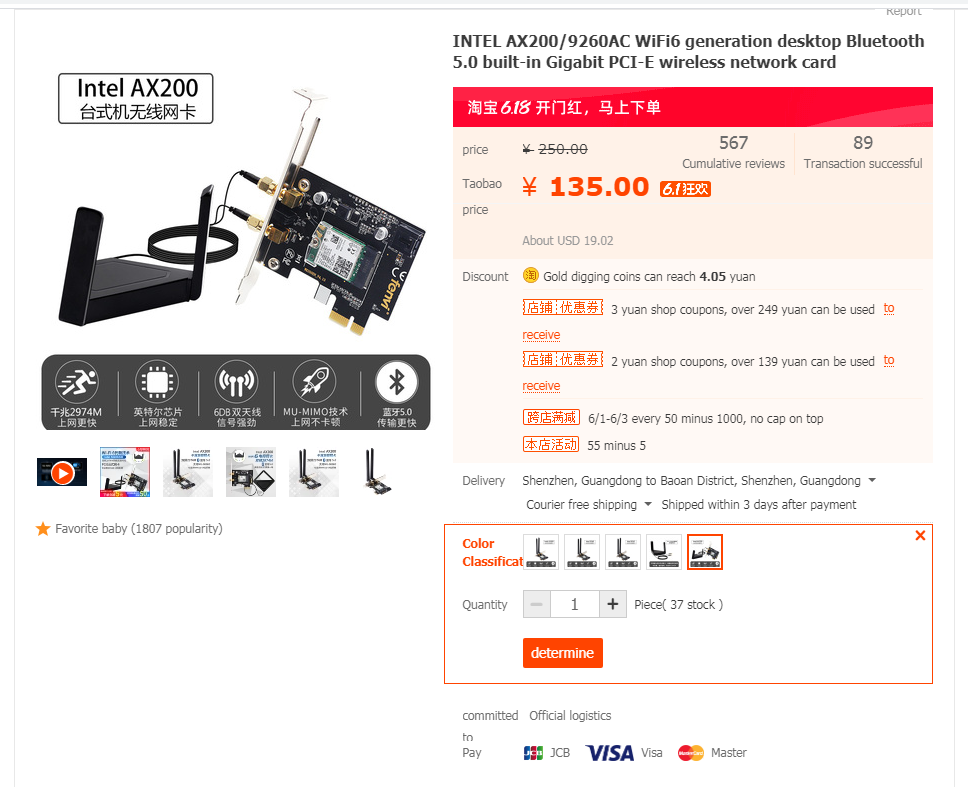The width and height of the screenshot is (968, 787).
Task: Click the orange favorite star icon
Action: pos(43,529)
